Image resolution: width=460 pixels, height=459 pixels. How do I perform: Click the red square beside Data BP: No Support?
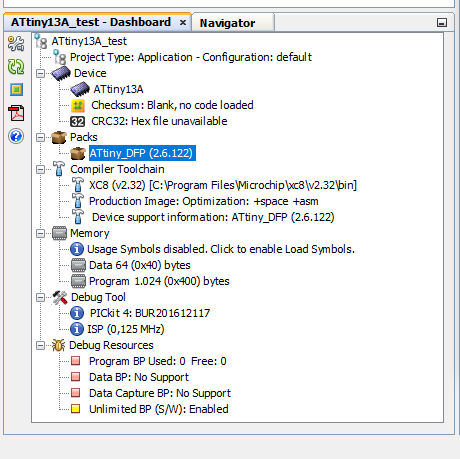point(76,377)
